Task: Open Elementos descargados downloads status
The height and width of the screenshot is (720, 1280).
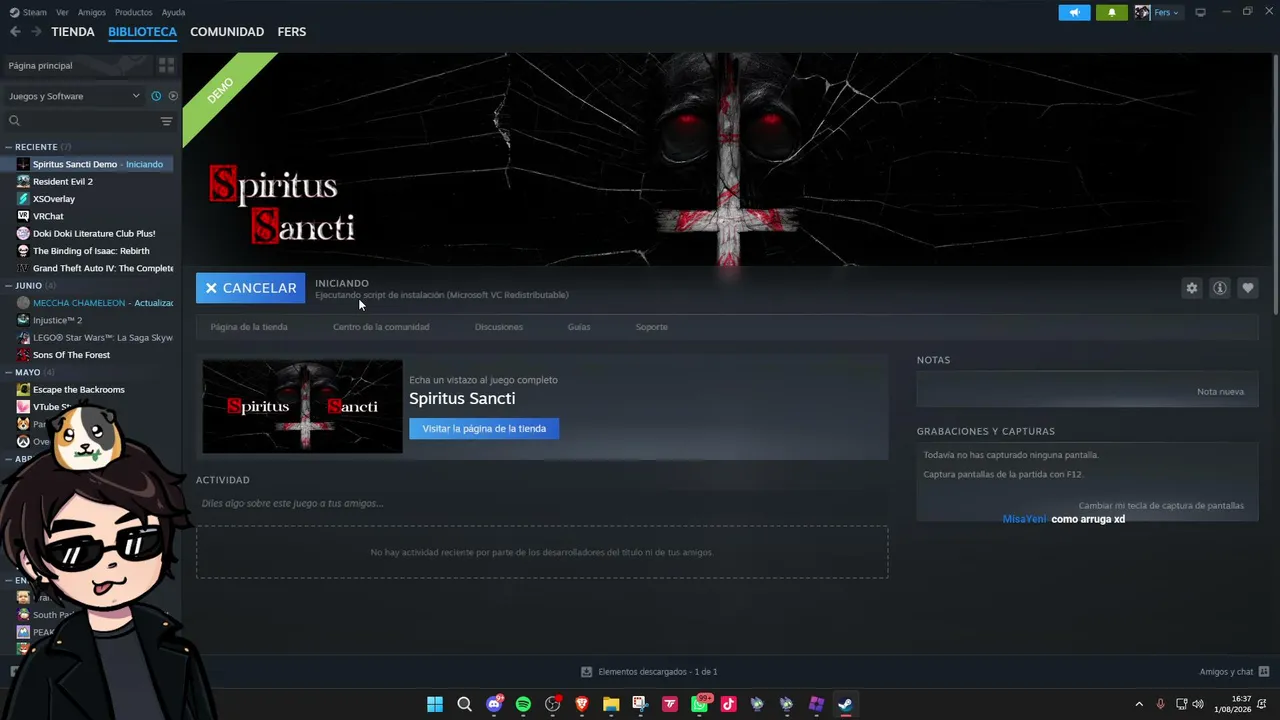Action: [x=649, y=672]
